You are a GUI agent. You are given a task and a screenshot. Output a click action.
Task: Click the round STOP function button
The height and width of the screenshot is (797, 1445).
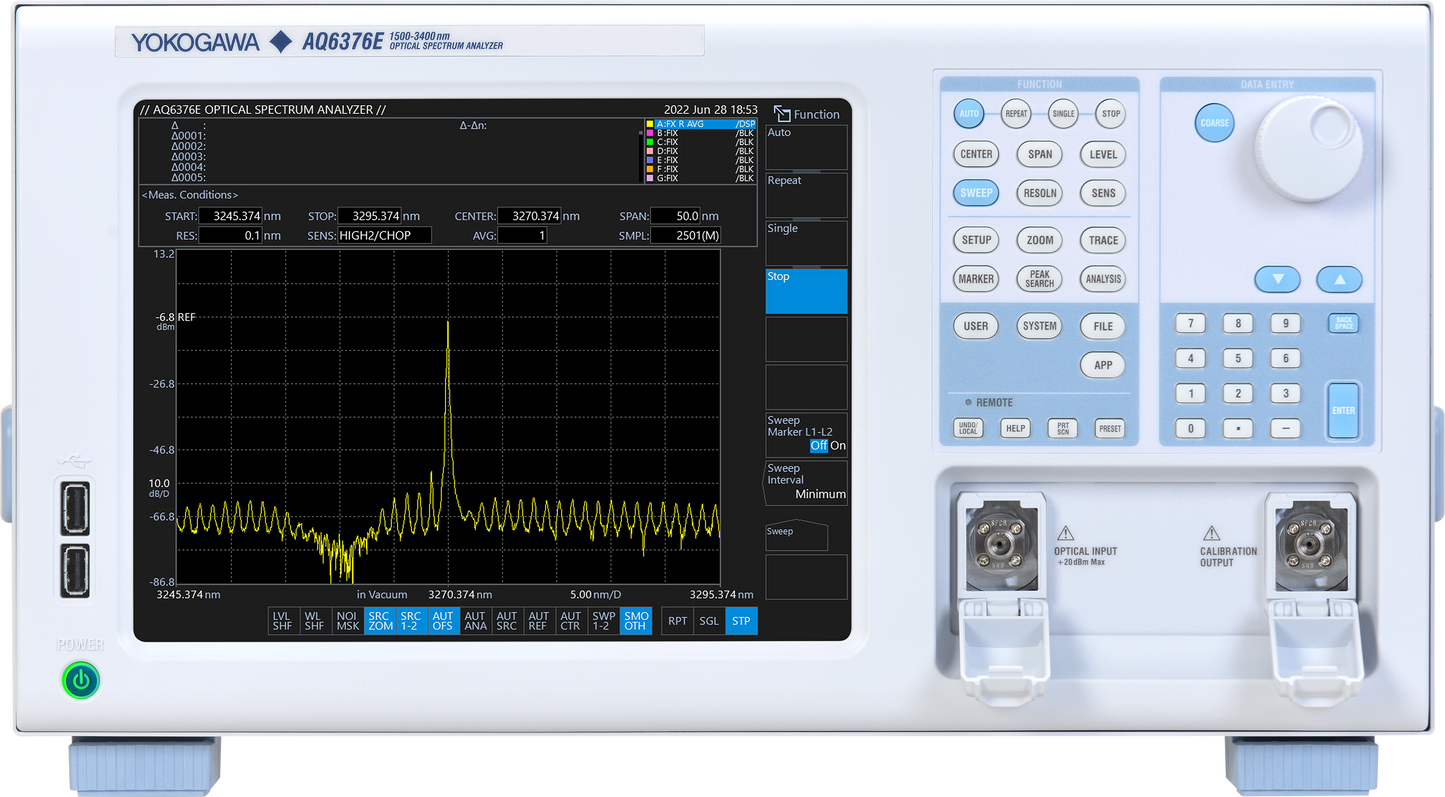point(1111,114)
